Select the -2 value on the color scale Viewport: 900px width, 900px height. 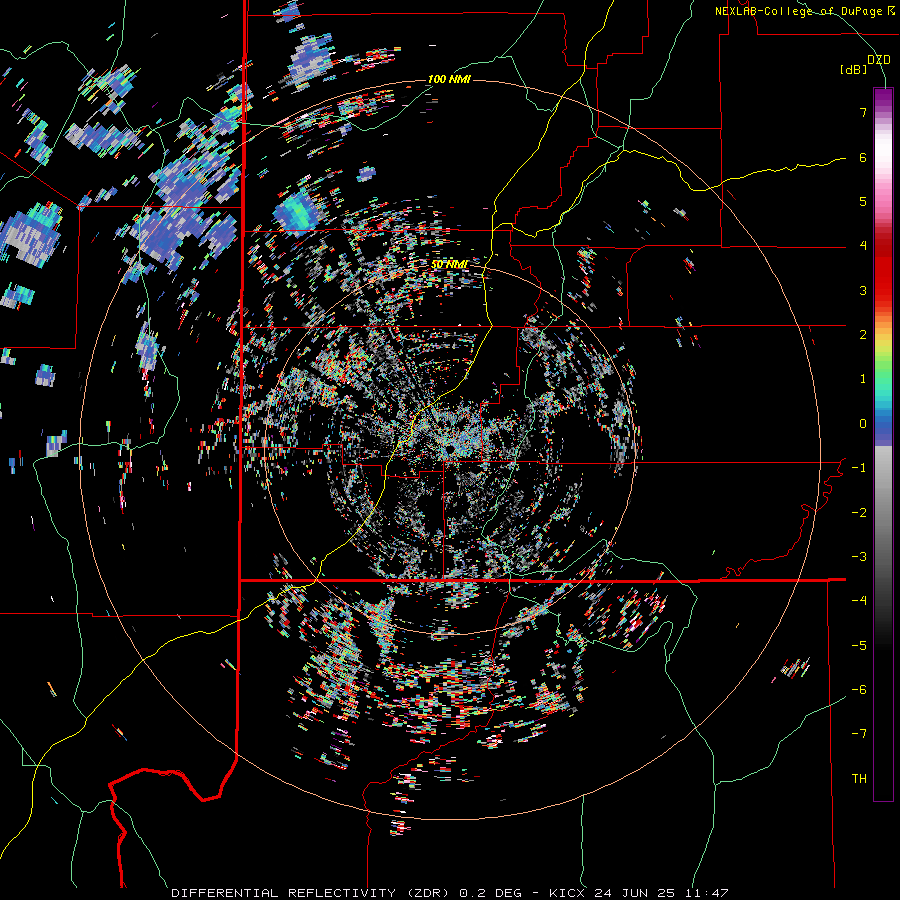(x=859, y=513)
